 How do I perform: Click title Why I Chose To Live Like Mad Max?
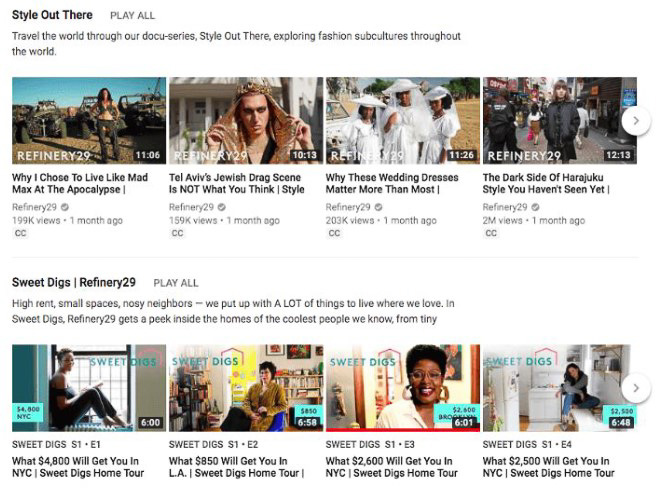click(x=80, y=183)
